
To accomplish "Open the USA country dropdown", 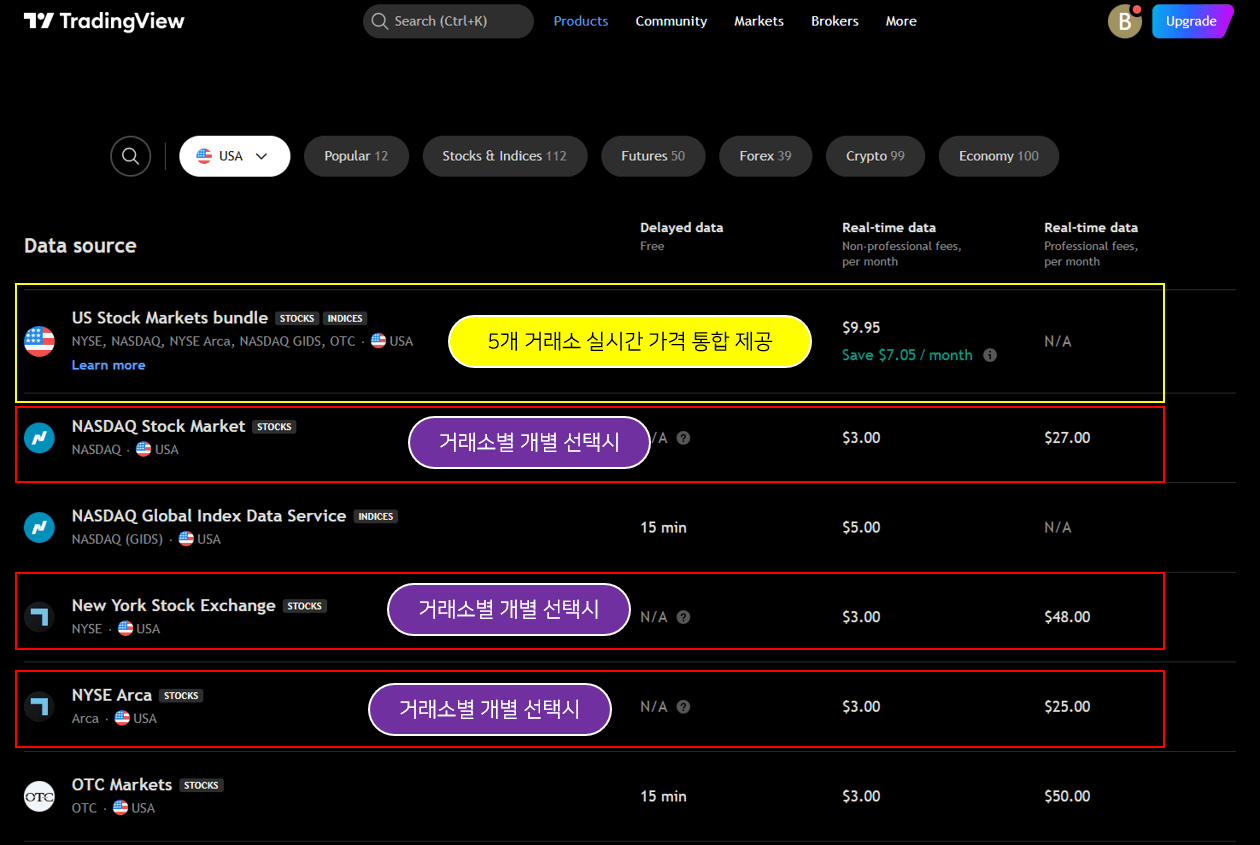I will [235, 156].
